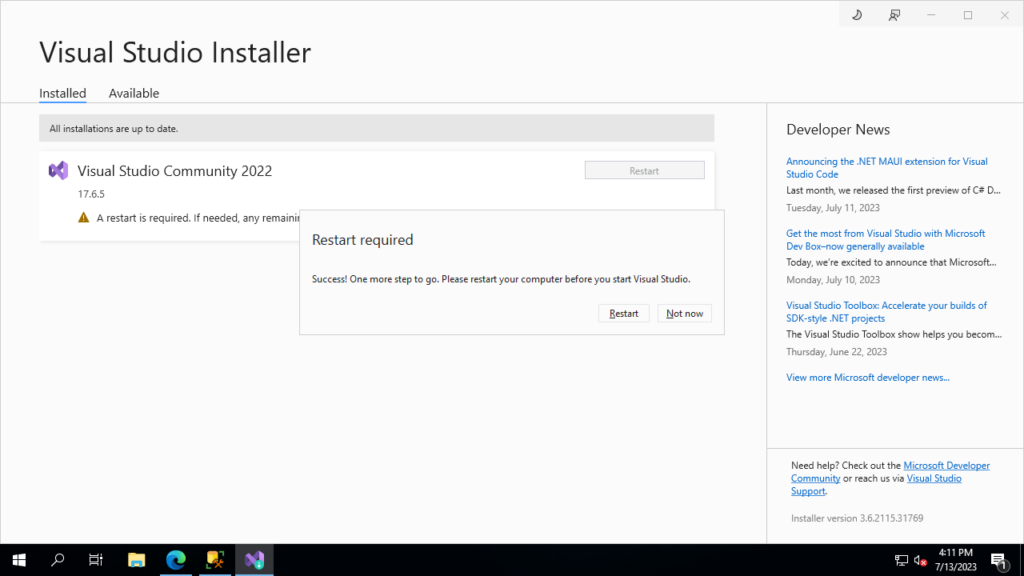Switch to the Installed tab

click(x=63, y=93)
